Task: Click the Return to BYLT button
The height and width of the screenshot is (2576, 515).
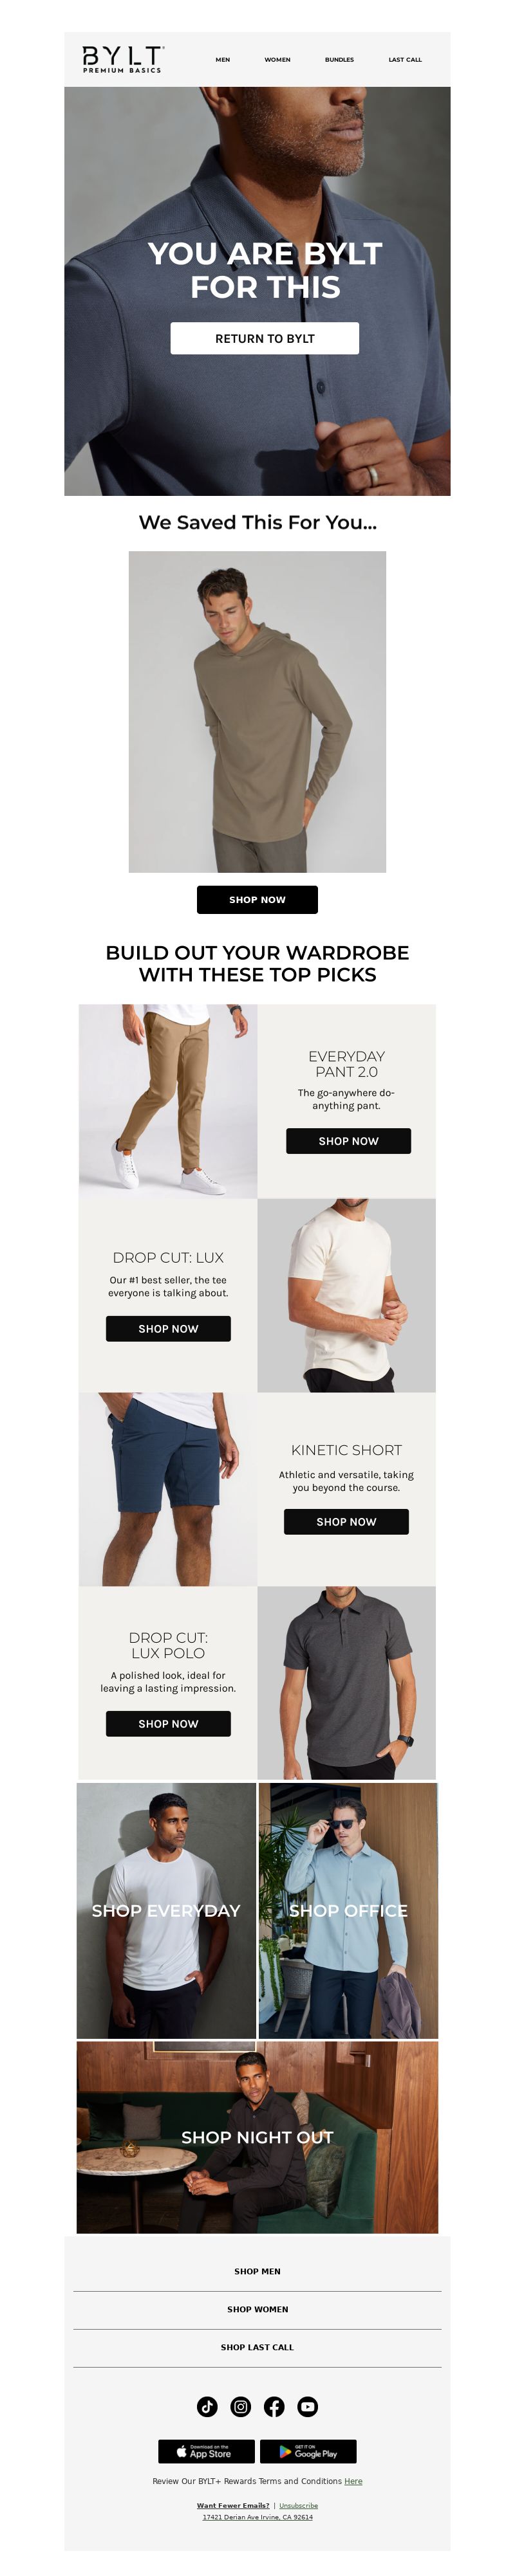Action: tap(265, 339)
